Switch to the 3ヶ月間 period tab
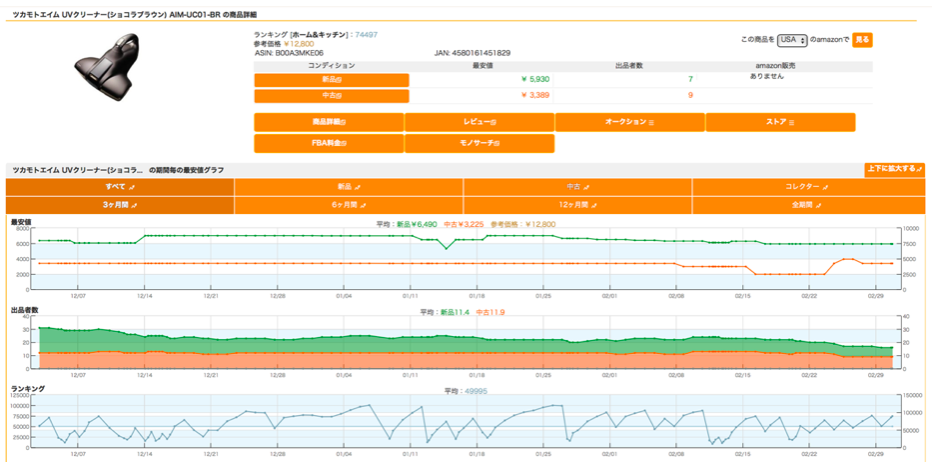 point(119,205)
